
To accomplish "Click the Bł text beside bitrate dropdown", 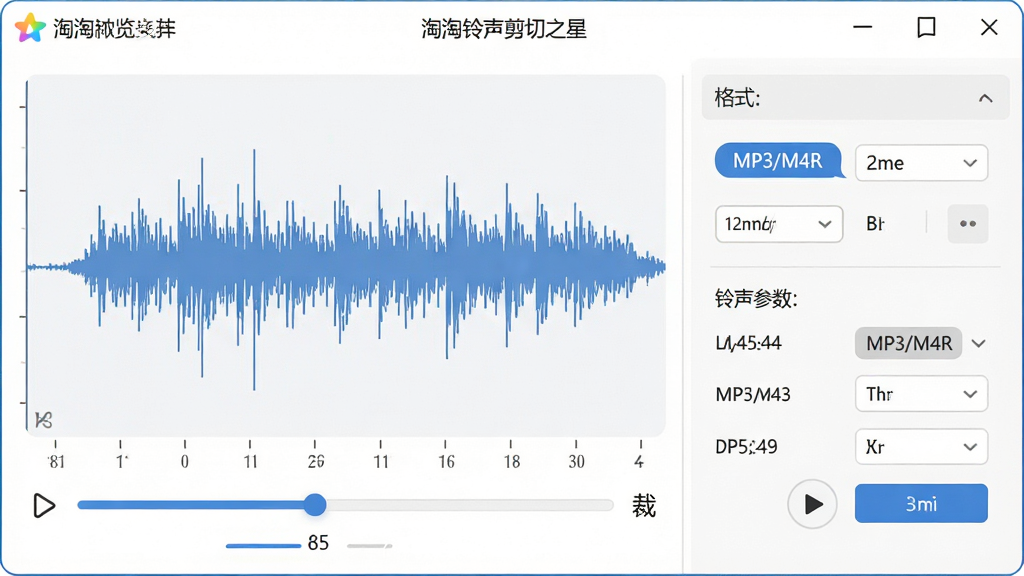I will point(875,224).
